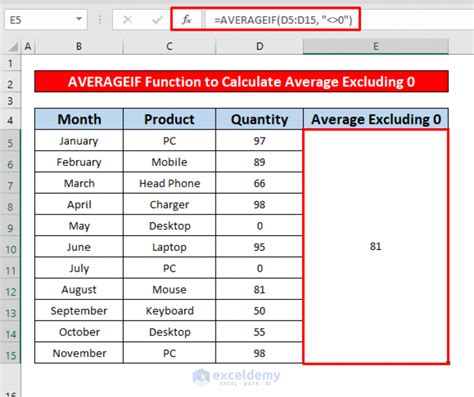The width and height of the screenshot is (474, 397).
Task: Click the Cancel X formula icon
Action: 127,20
